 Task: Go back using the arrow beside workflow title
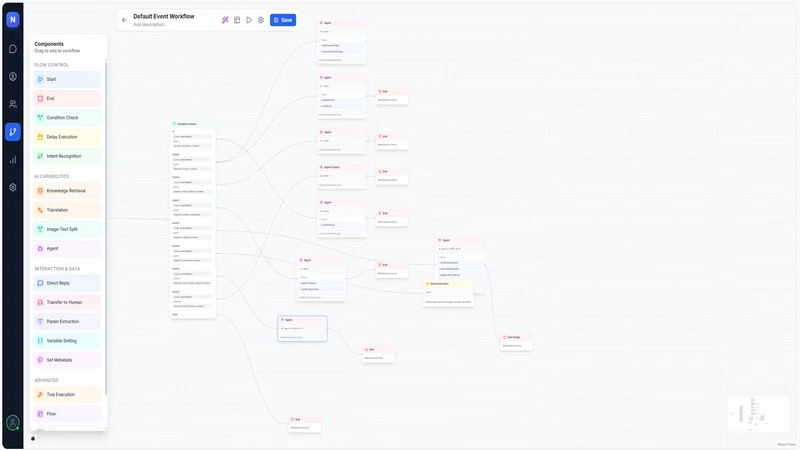coord(124,20)
